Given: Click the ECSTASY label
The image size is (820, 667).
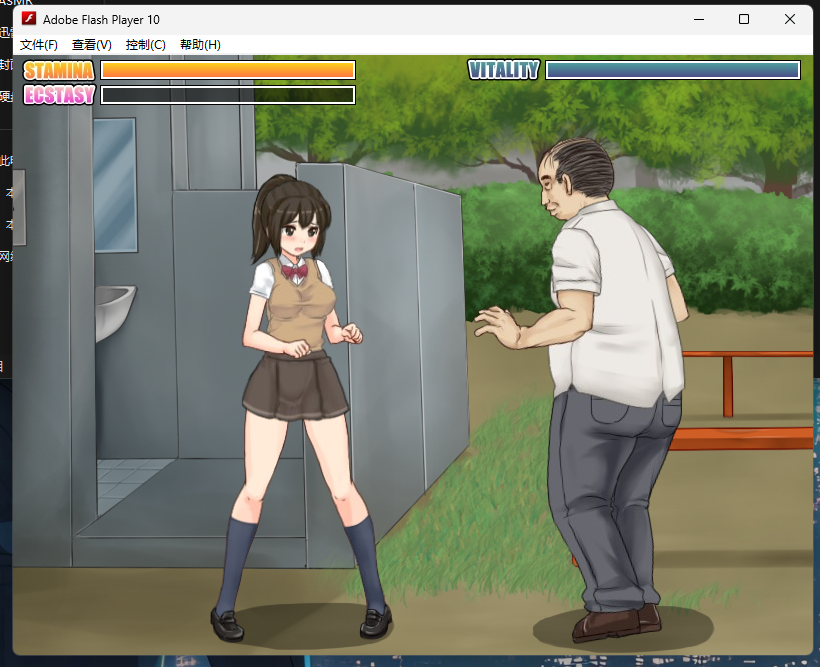Looking at the screenshot, I should [59, 95].
